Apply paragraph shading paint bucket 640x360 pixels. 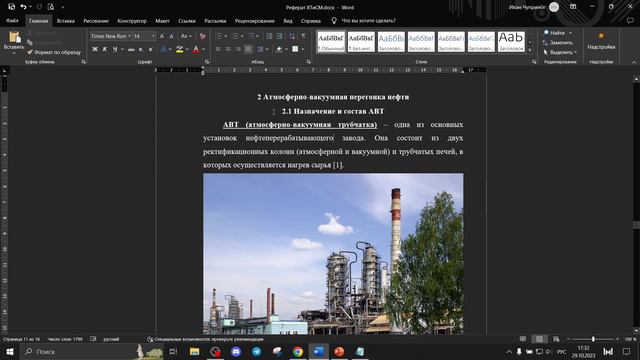[279, 49]
